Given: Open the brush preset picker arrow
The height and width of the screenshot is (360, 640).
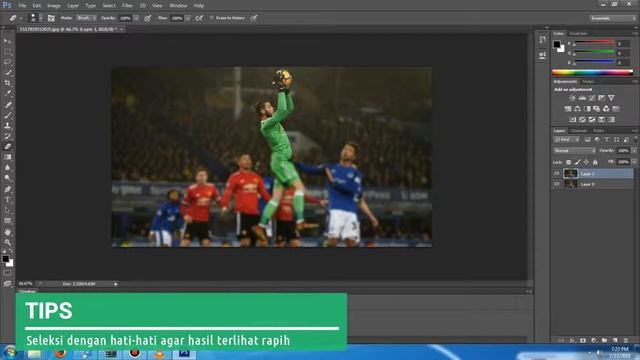Looking at the screenshot, I should point(40,18).
